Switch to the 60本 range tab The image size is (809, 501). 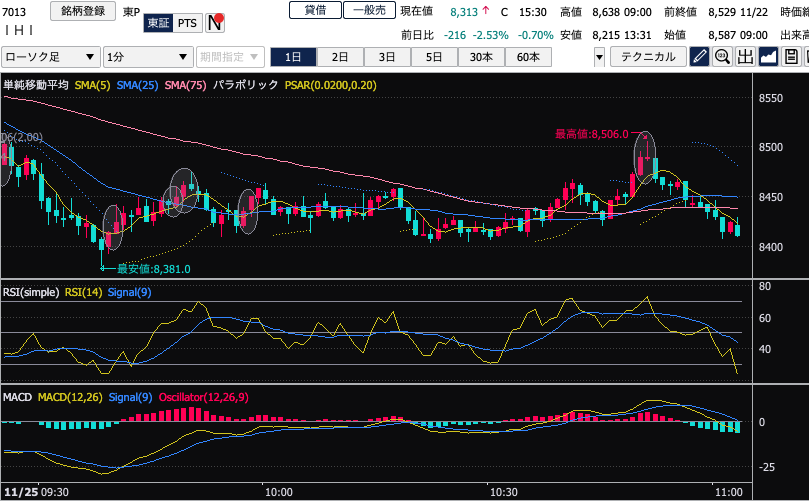pyautogui.click(x=527, y=57)
